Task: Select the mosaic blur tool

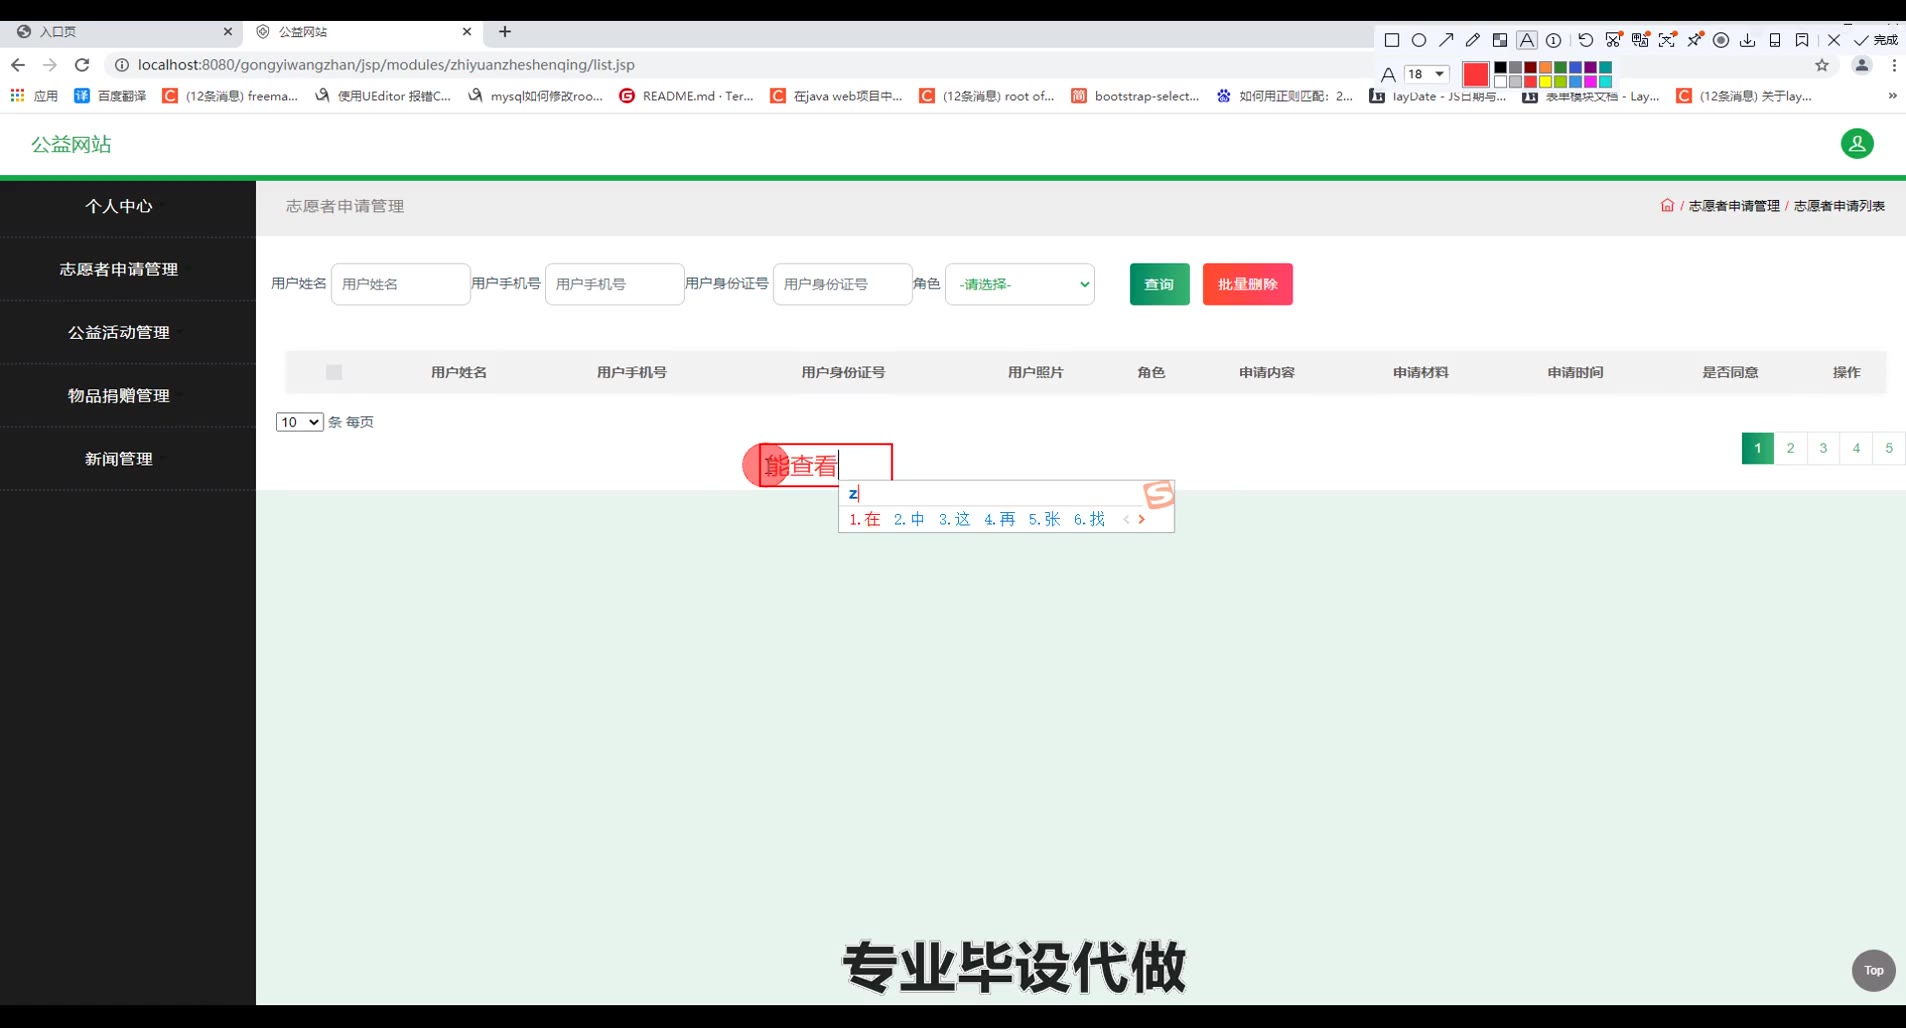Action: 1499,40
